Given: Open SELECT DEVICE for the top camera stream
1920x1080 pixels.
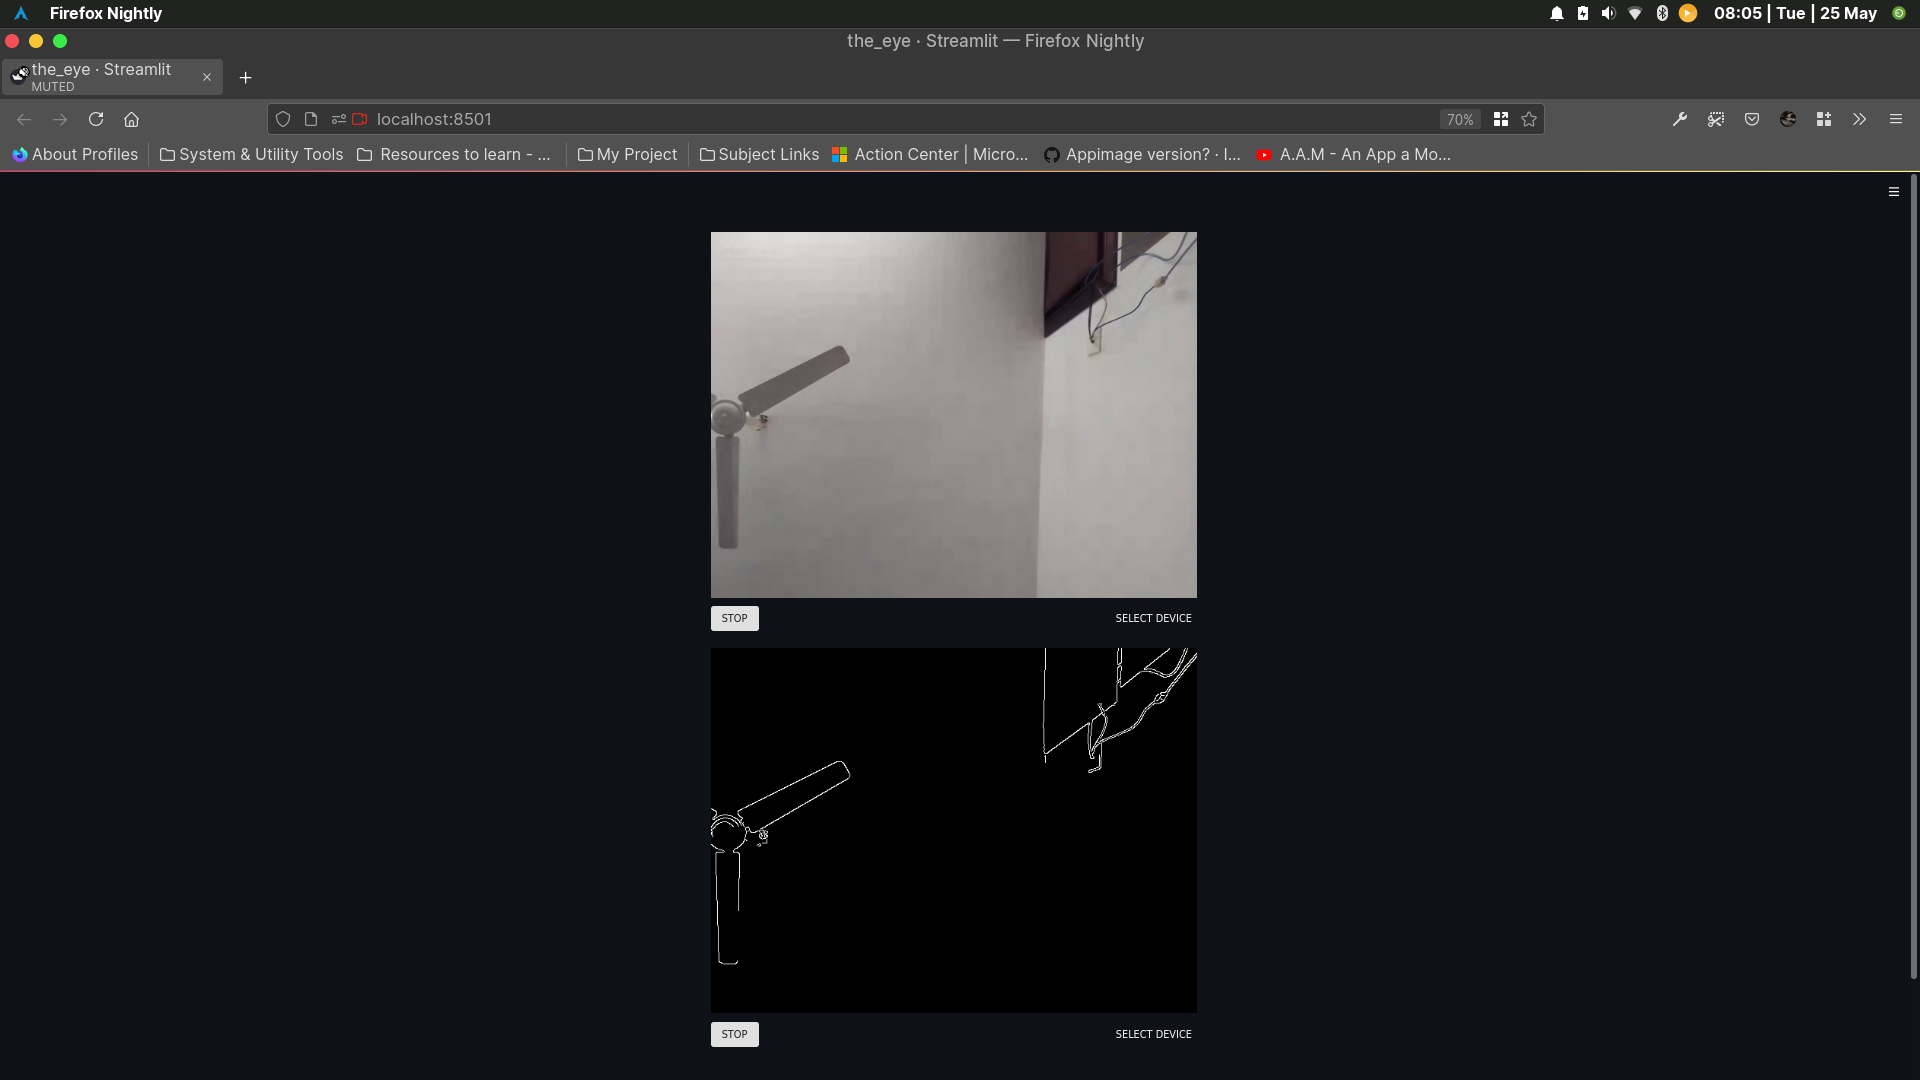Looking at the screenshot, I should (x=1152, y=617).
